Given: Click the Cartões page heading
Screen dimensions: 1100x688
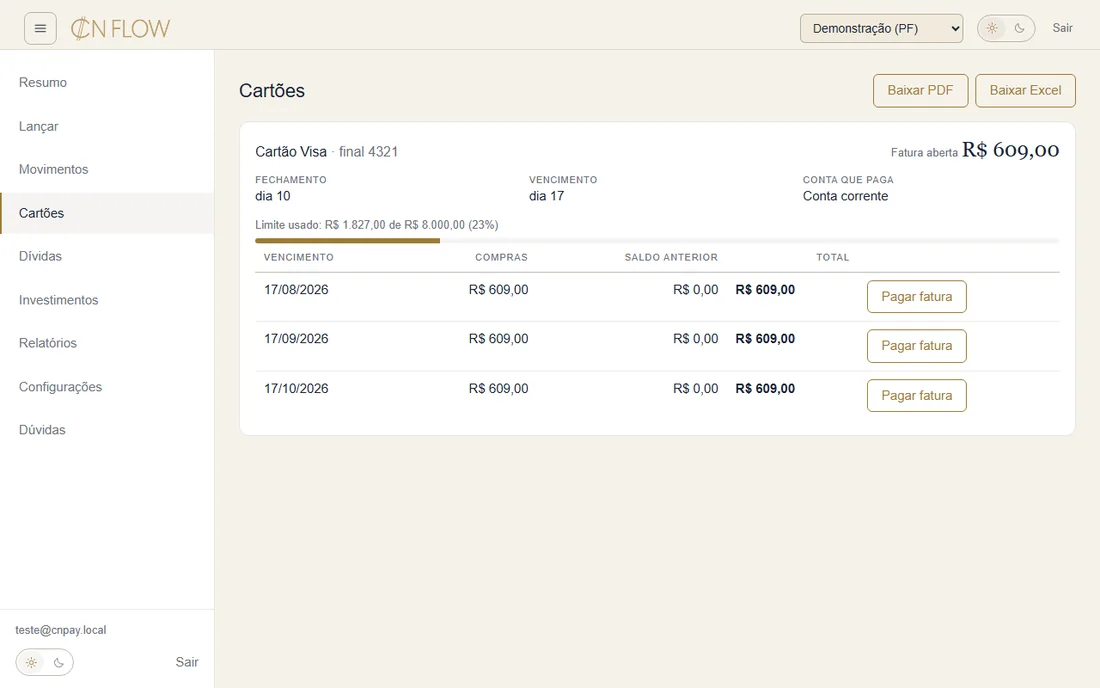Looking at the screenshot, I should 272,91.
